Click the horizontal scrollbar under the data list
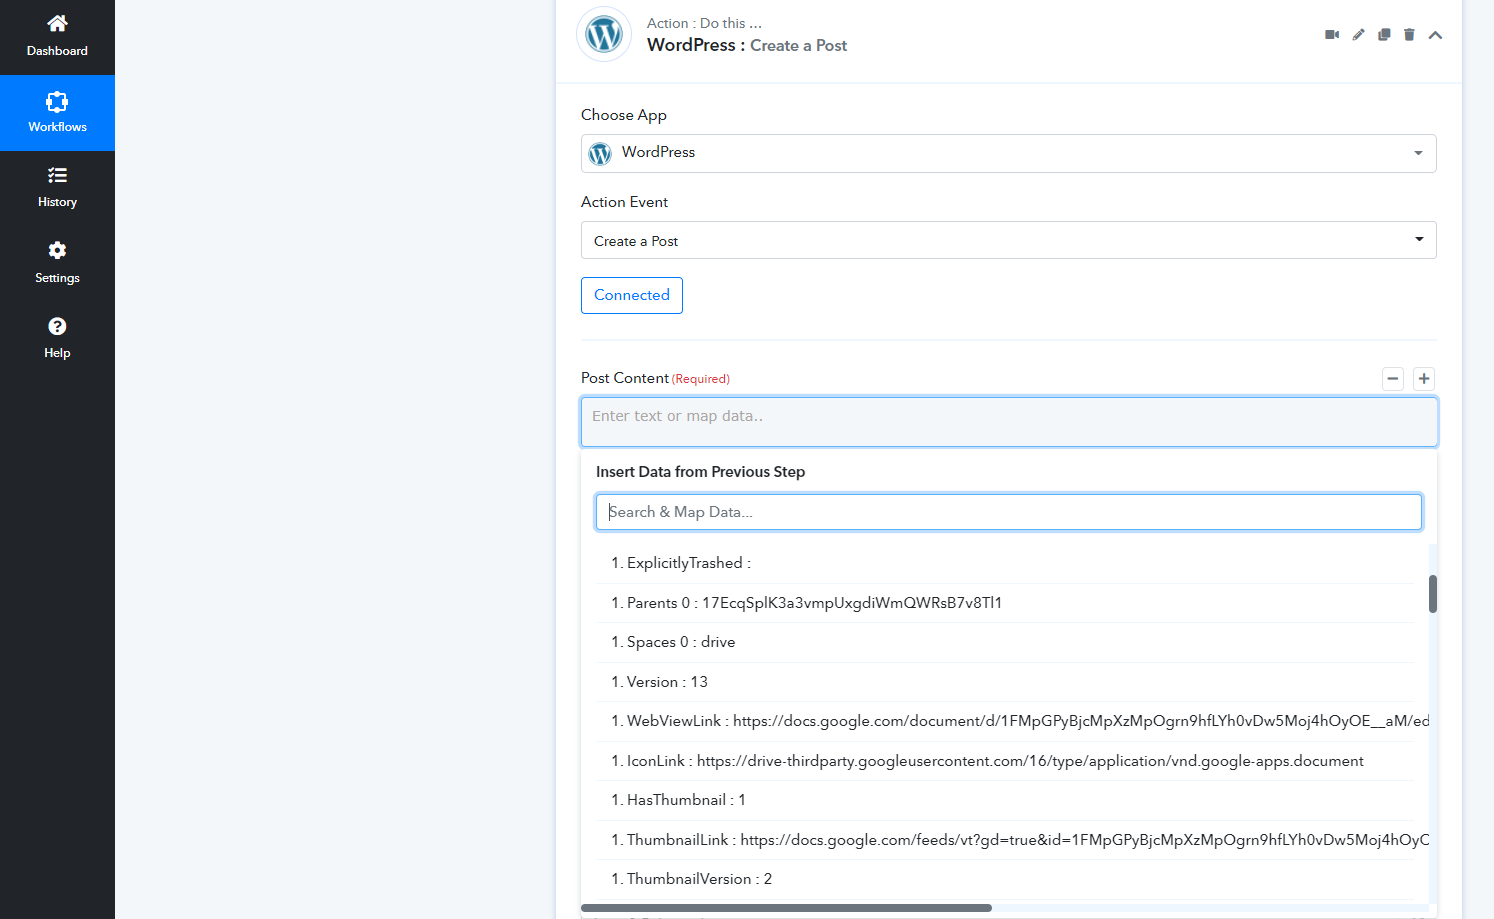 pyautogui.click(x=786, y=908)
